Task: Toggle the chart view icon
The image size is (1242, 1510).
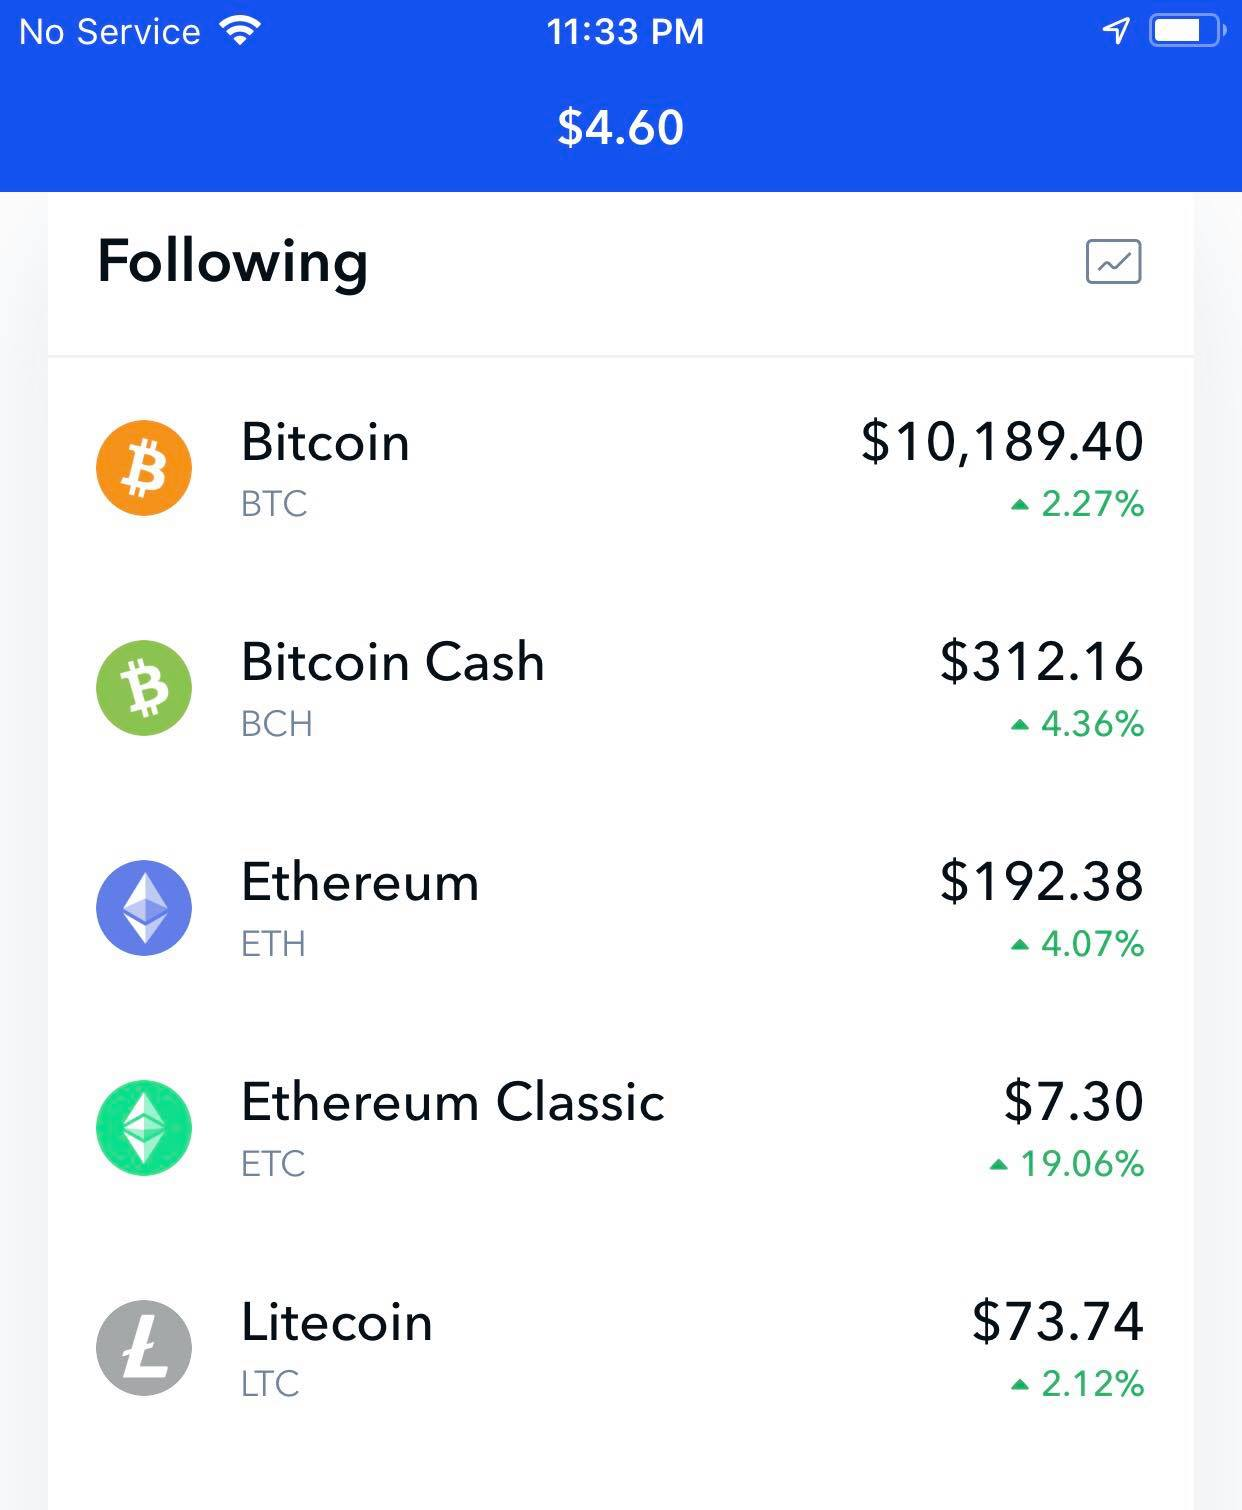Action: point(1113,262)
